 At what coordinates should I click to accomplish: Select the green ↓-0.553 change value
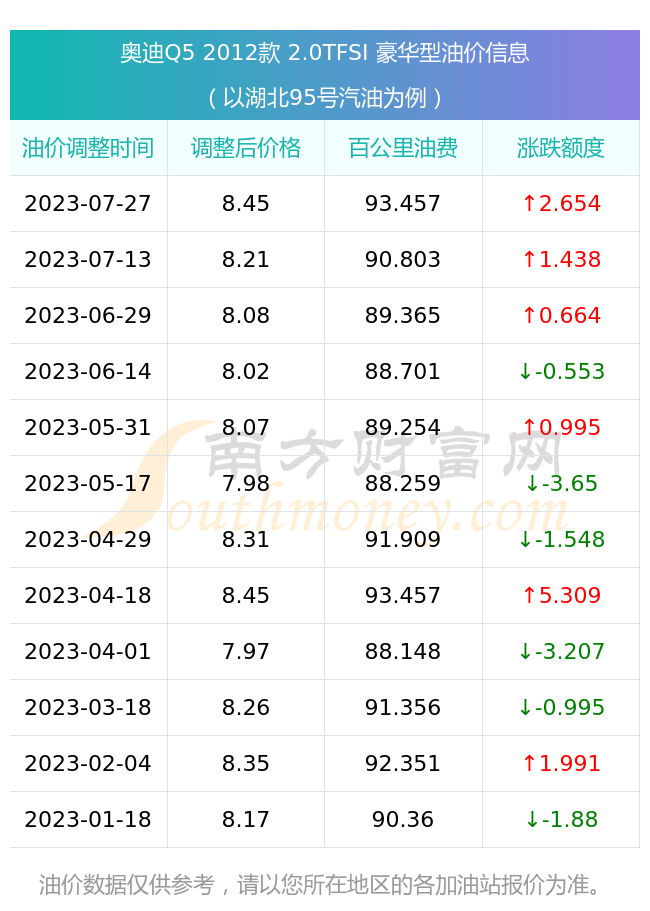pos(561,372)
